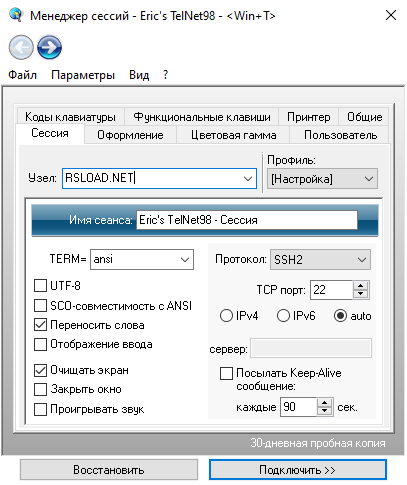Click the back arrow navigation icon
Screen dimensions: 407x485
tap(21, 48)
